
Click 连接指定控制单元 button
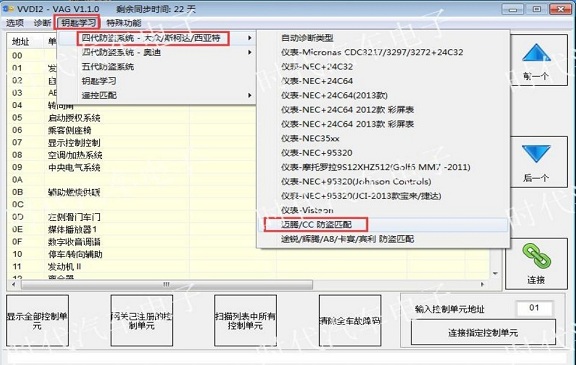coord(483,332)
